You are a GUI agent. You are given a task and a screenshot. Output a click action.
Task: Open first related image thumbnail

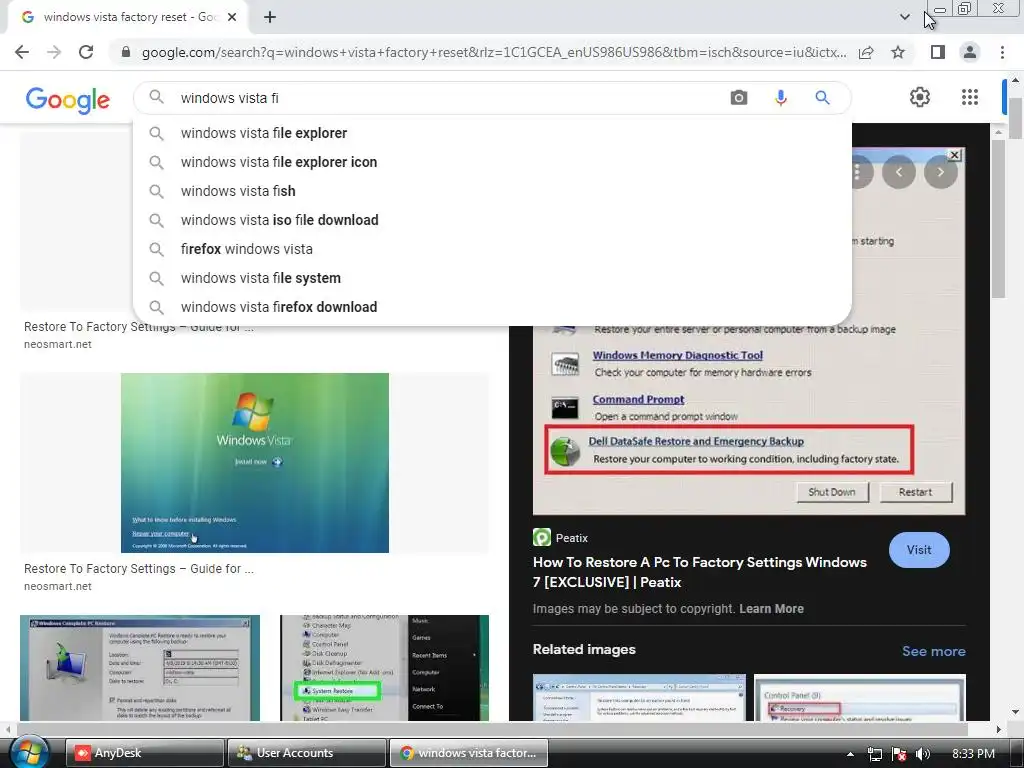coord(639,697)
